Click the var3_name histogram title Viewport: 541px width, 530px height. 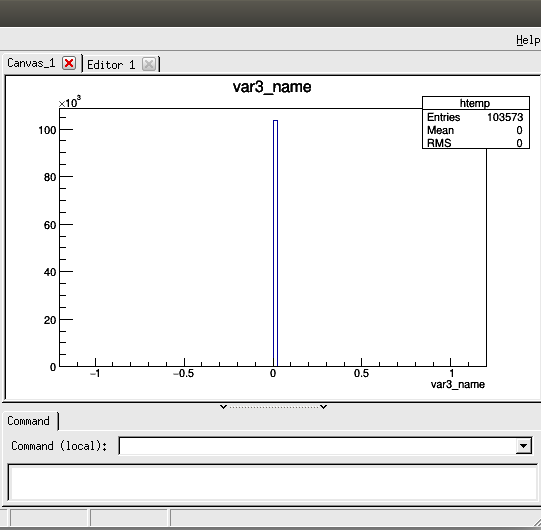point(272,87)
